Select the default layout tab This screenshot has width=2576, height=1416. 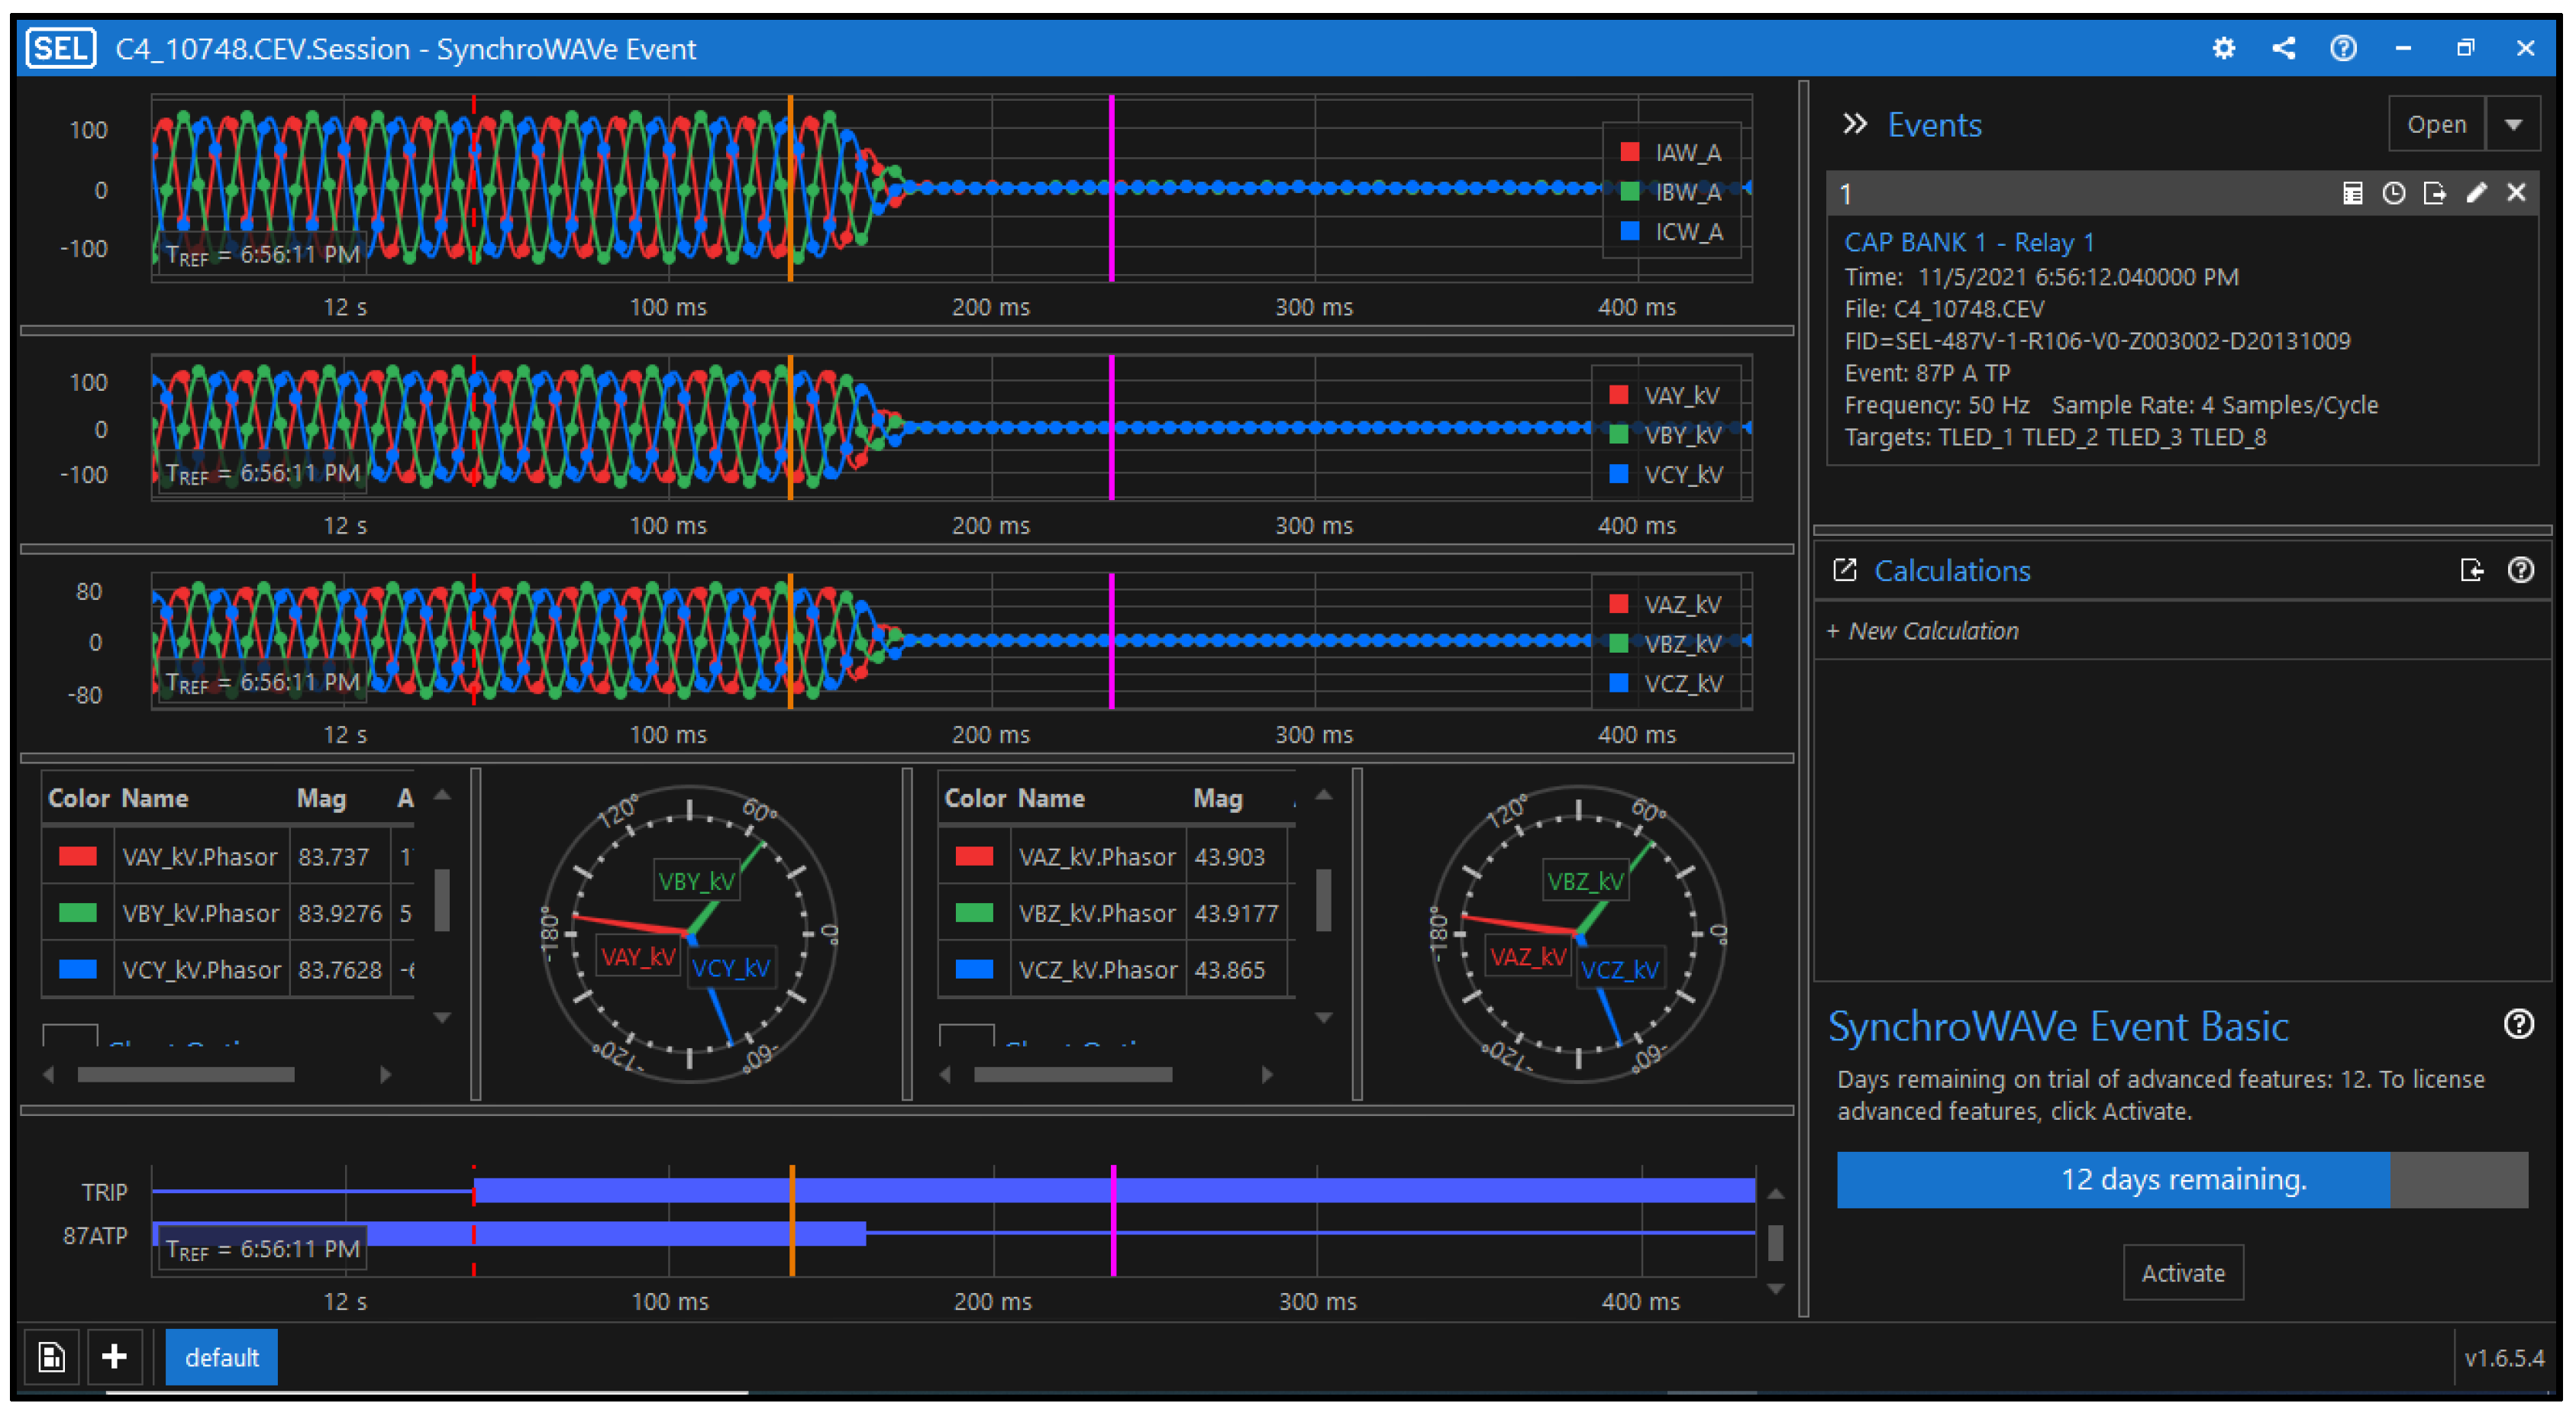[221, 1357]
